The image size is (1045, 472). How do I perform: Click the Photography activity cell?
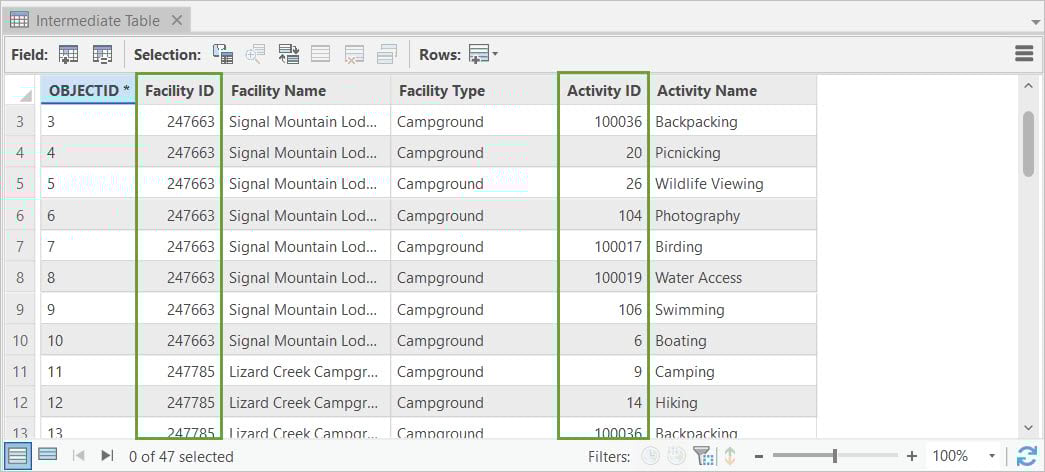coord(733,215)
